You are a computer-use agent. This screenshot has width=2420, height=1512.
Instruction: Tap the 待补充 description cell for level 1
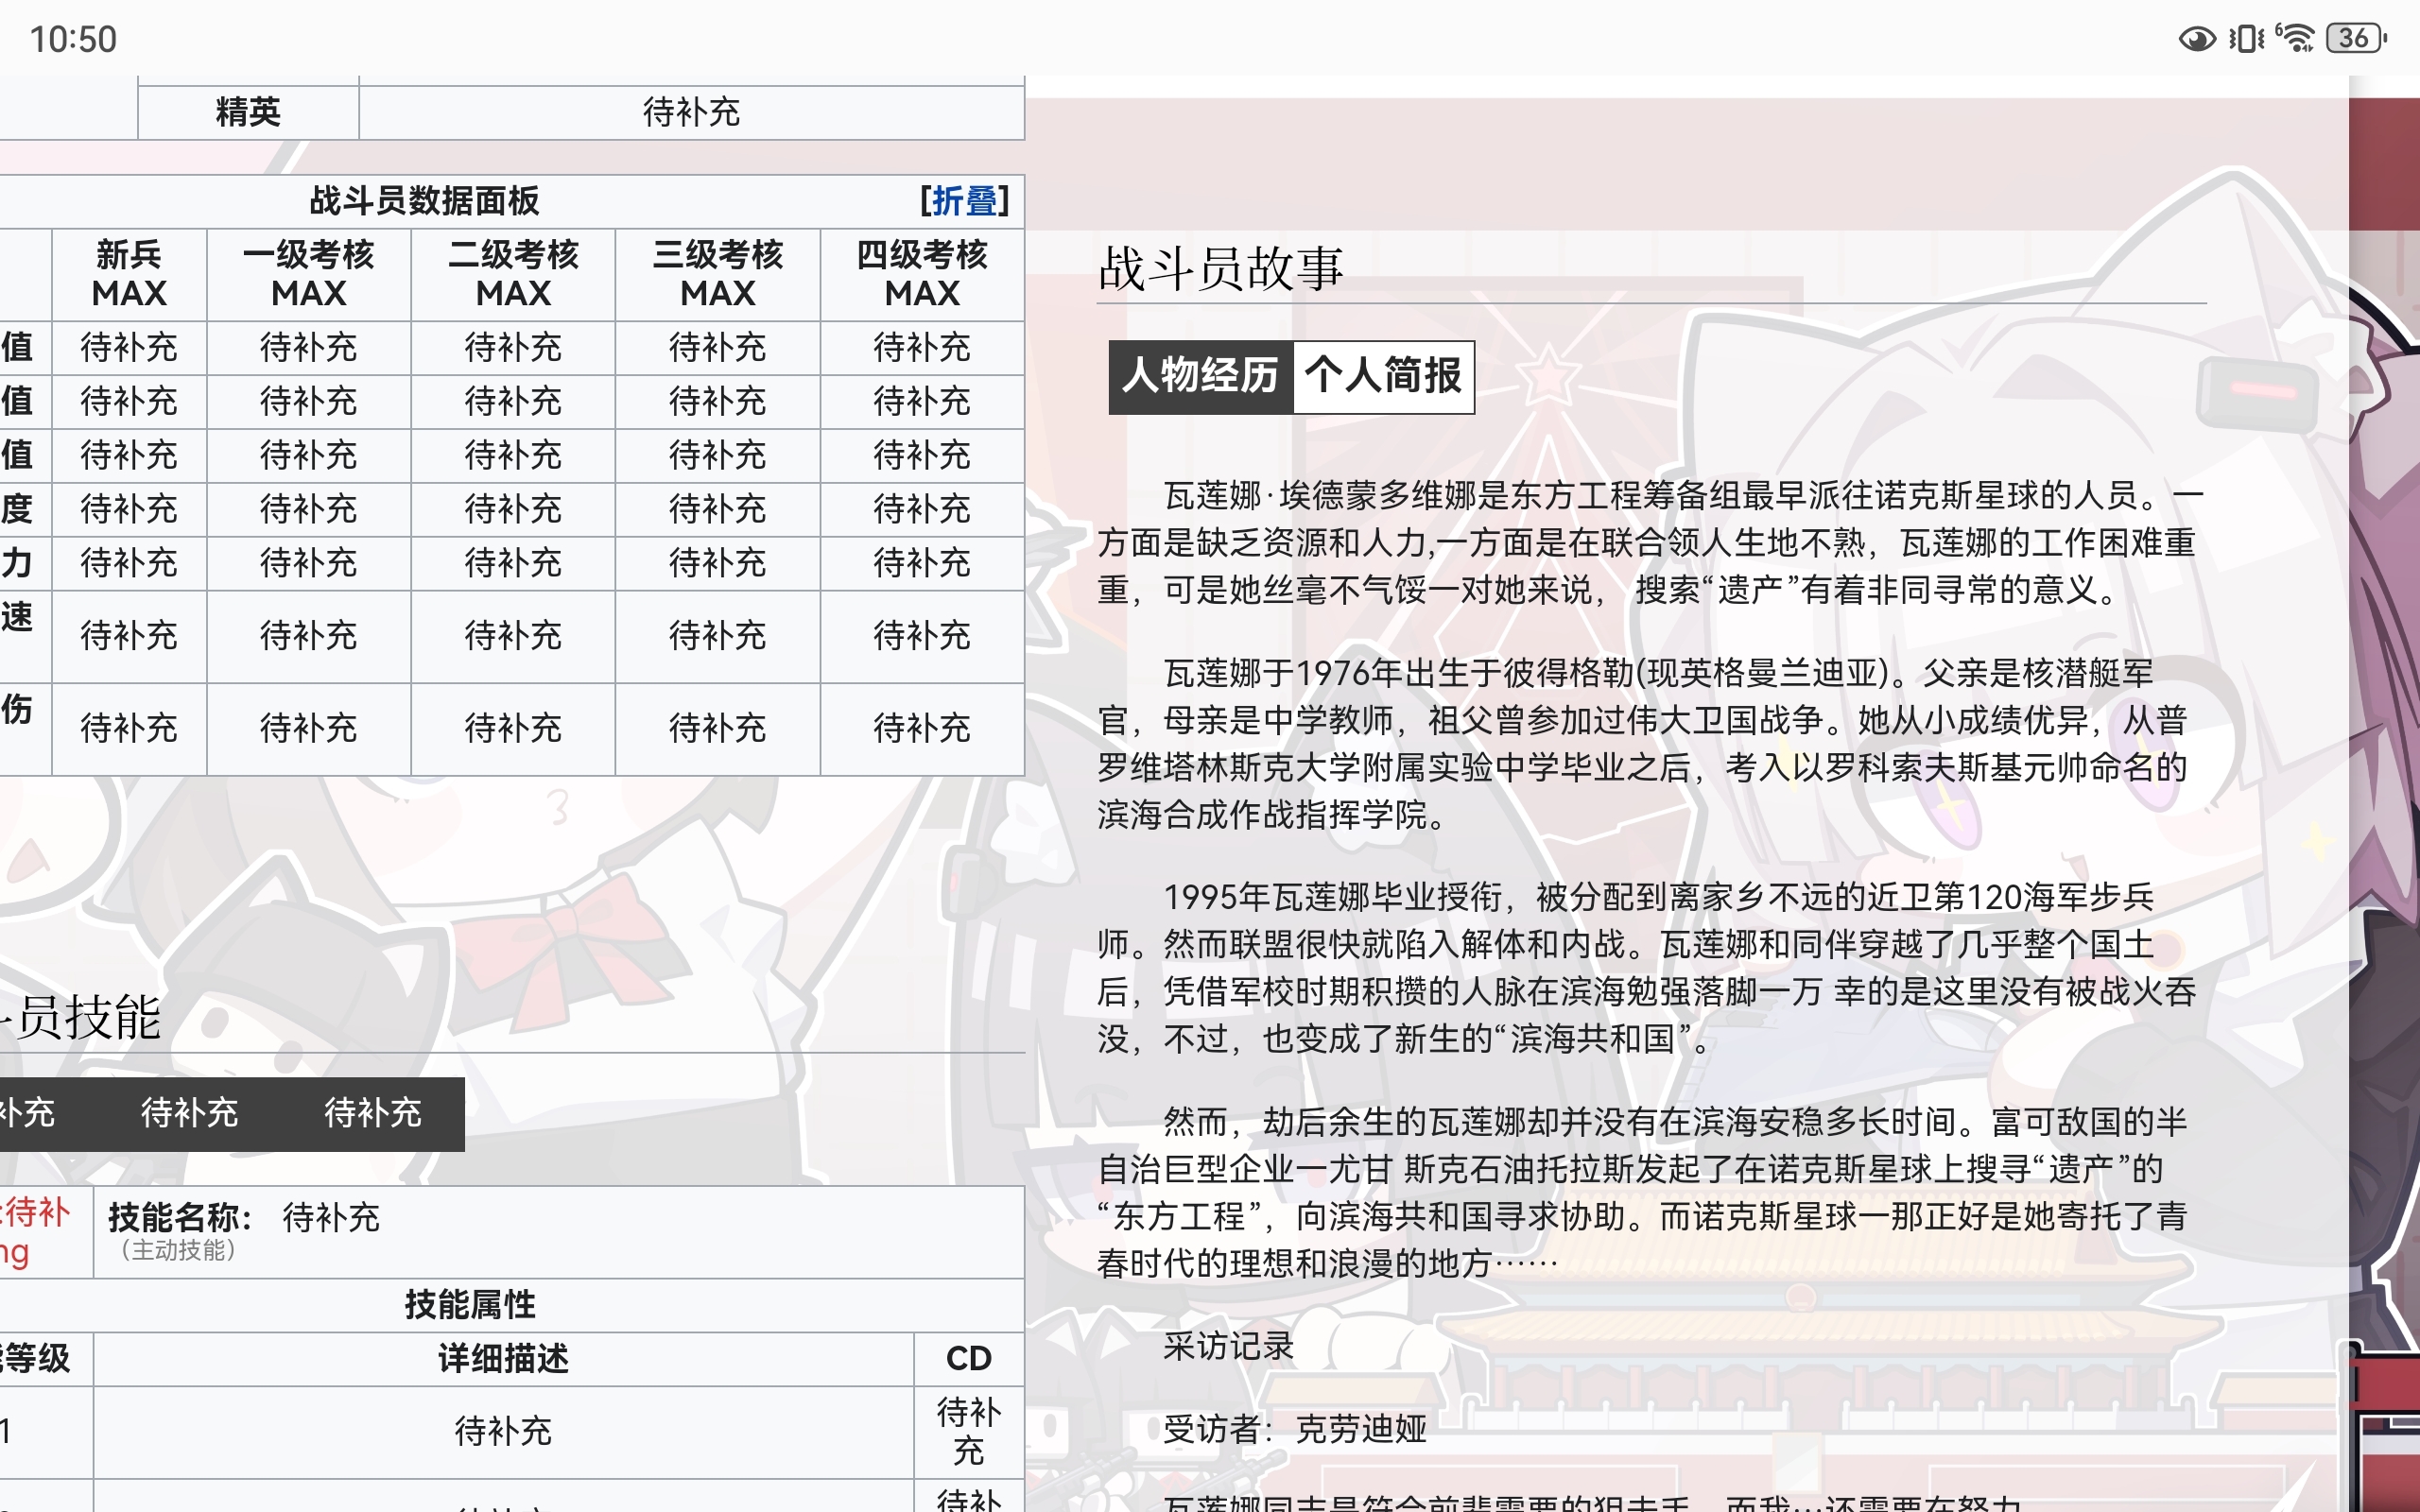(503, 1432)
